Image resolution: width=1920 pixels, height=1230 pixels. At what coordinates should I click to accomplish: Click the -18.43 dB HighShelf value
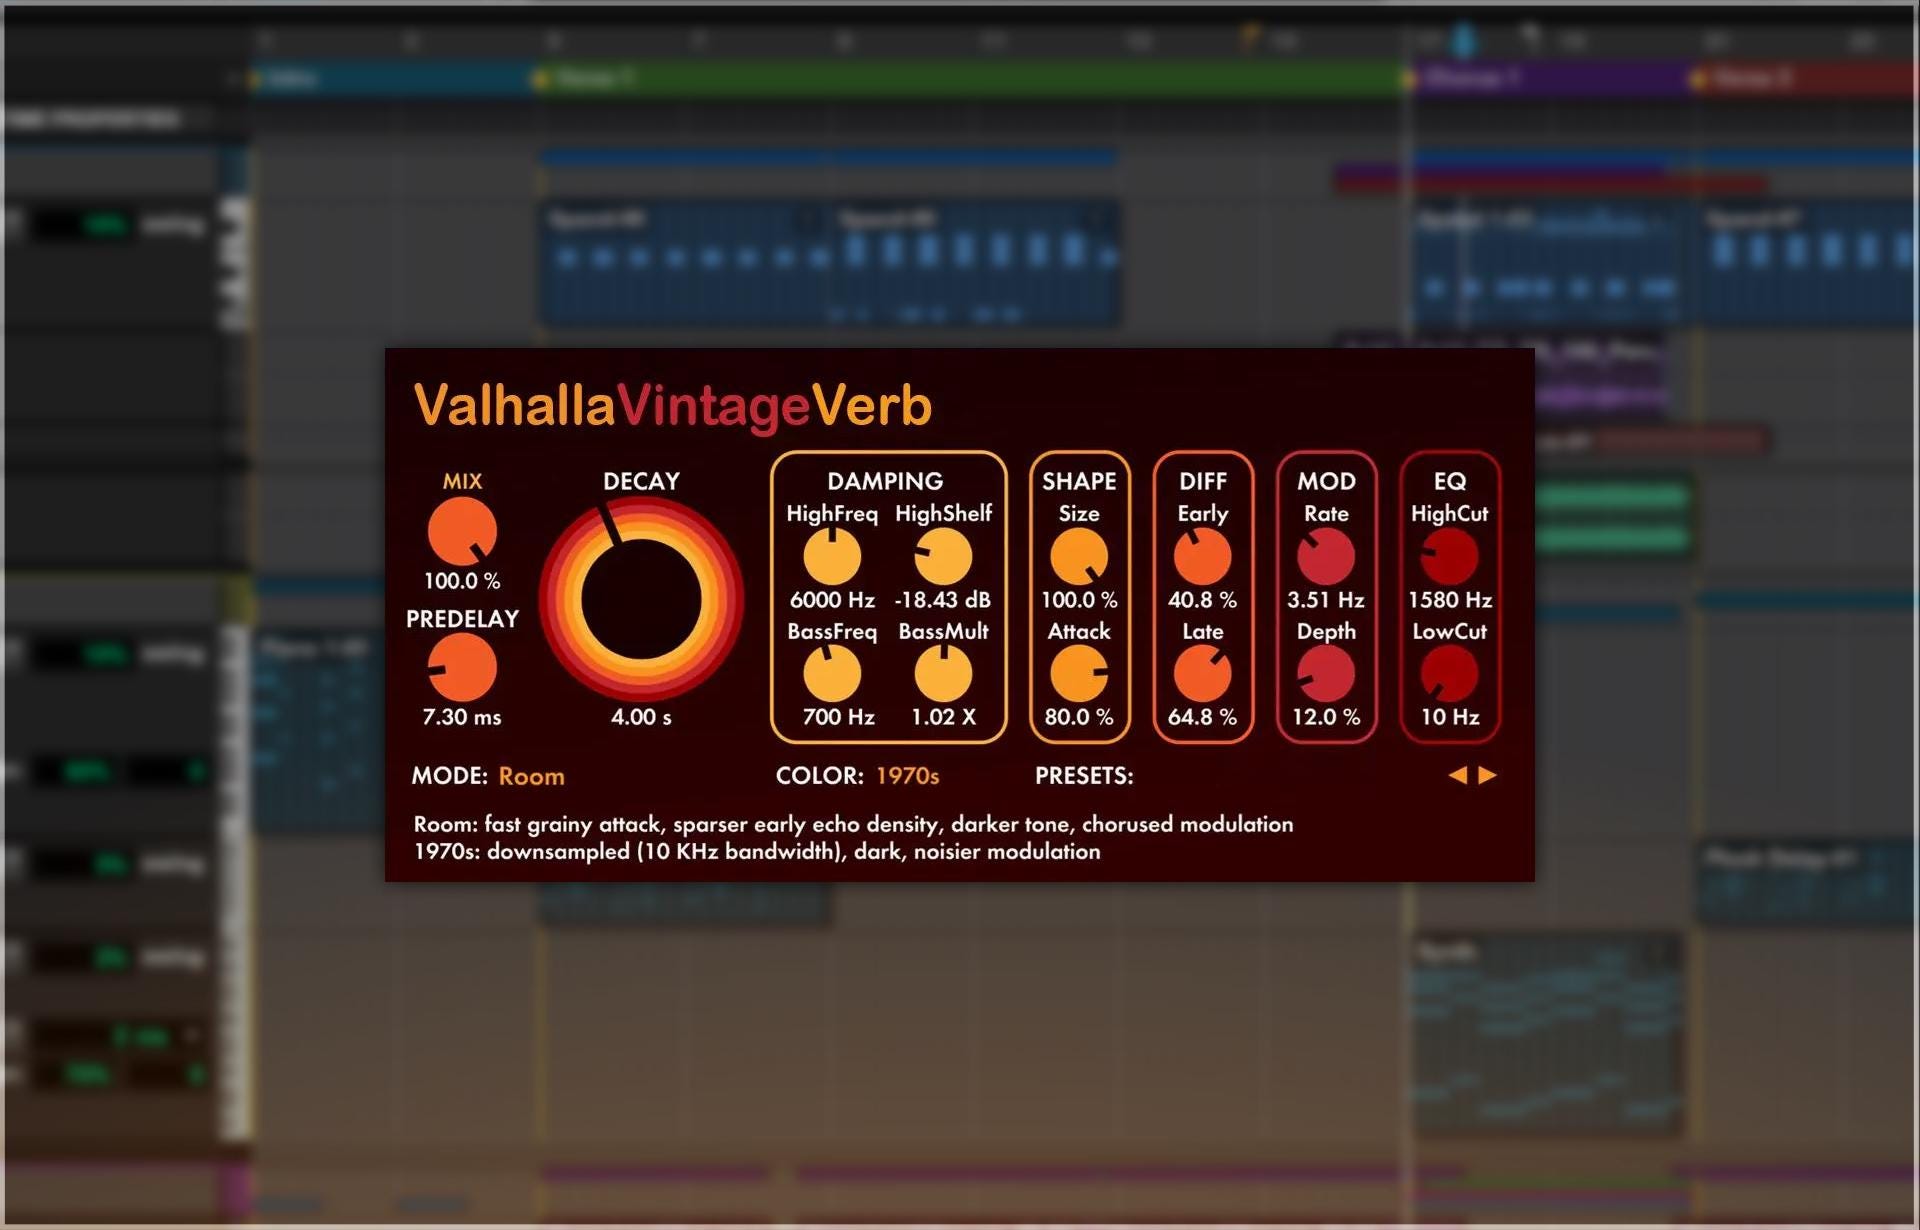[x=943, y=600]
